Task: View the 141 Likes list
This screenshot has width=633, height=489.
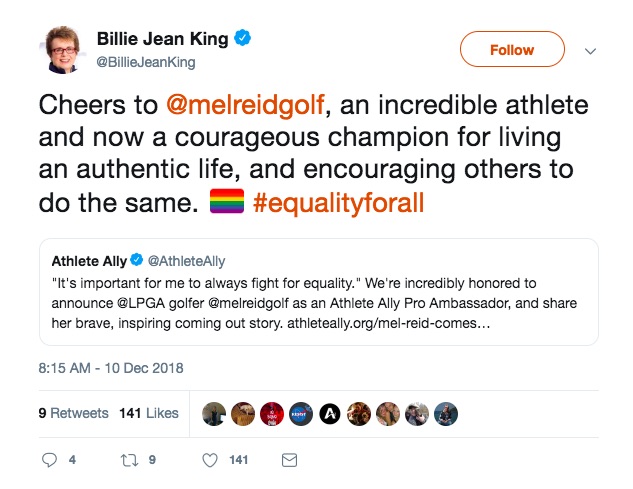Action: [149, 413]
